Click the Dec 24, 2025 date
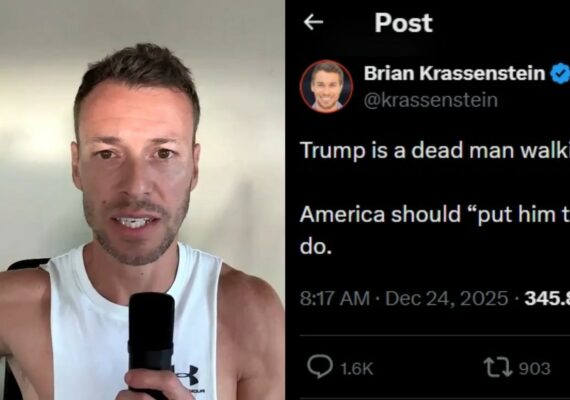Screen dimensions: 570x400 coord(447,299)
